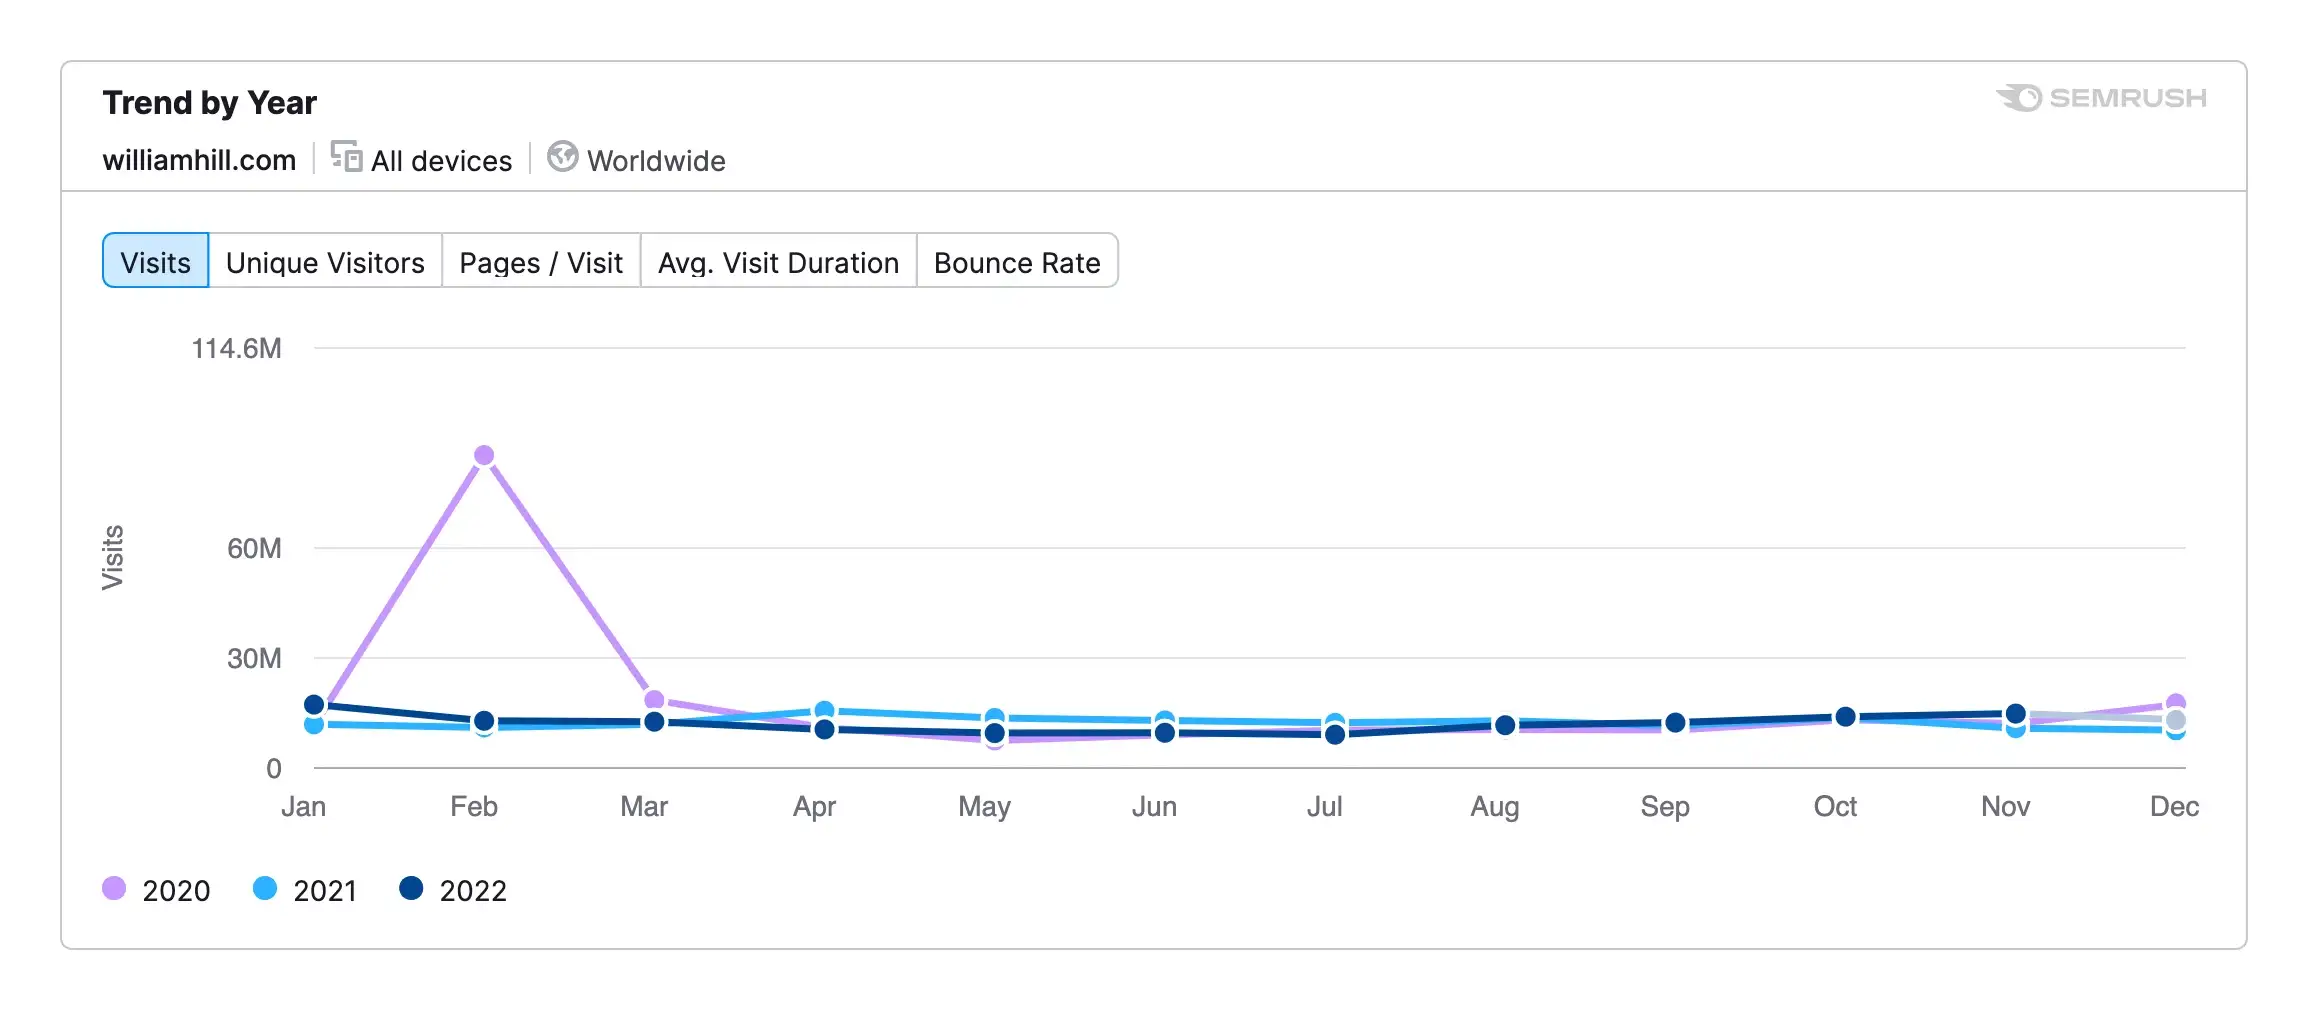Toggle the 2022 series in the legend

coord(453,890)
